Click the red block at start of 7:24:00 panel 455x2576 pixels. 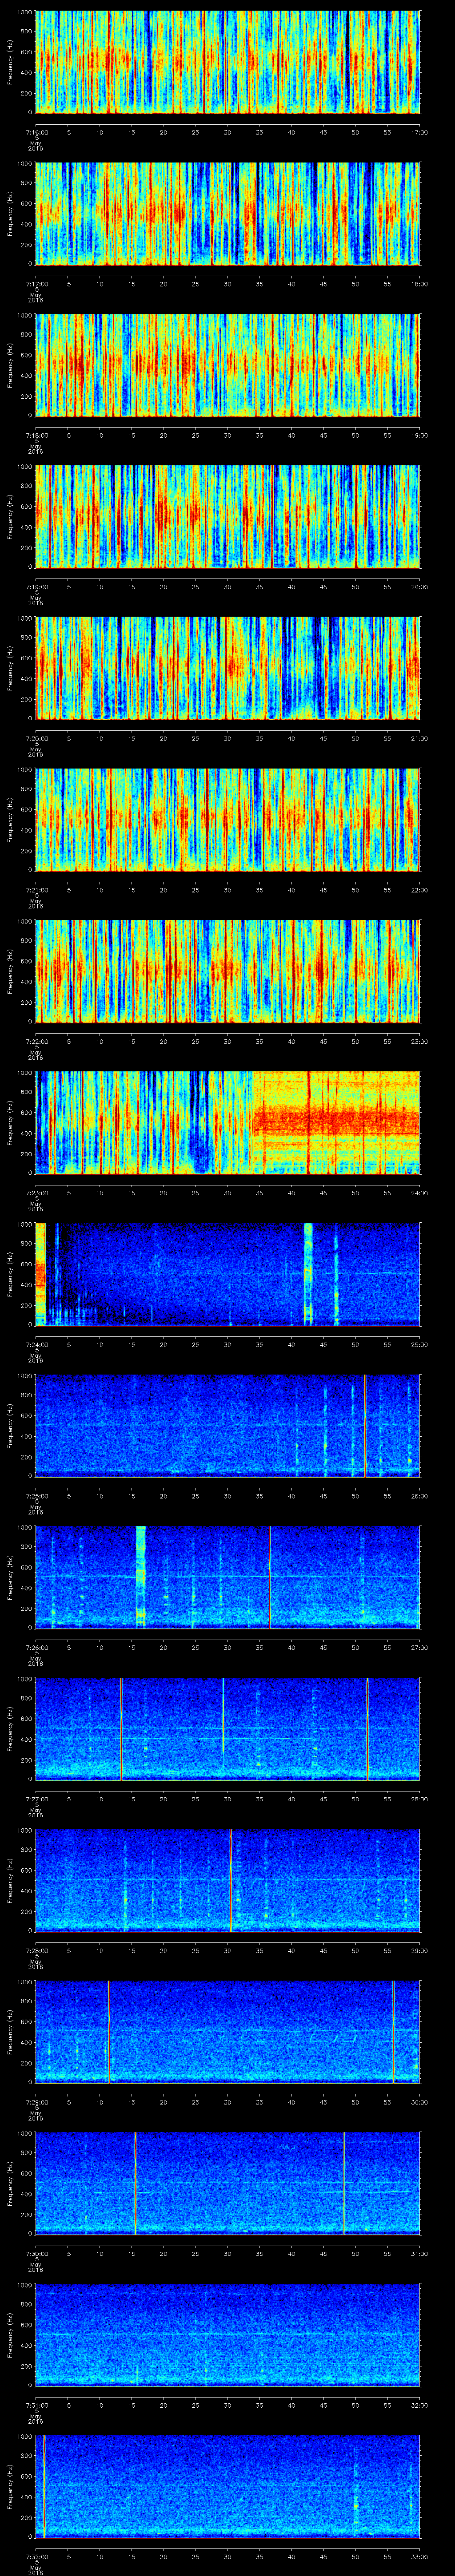tap(41, 1273)
